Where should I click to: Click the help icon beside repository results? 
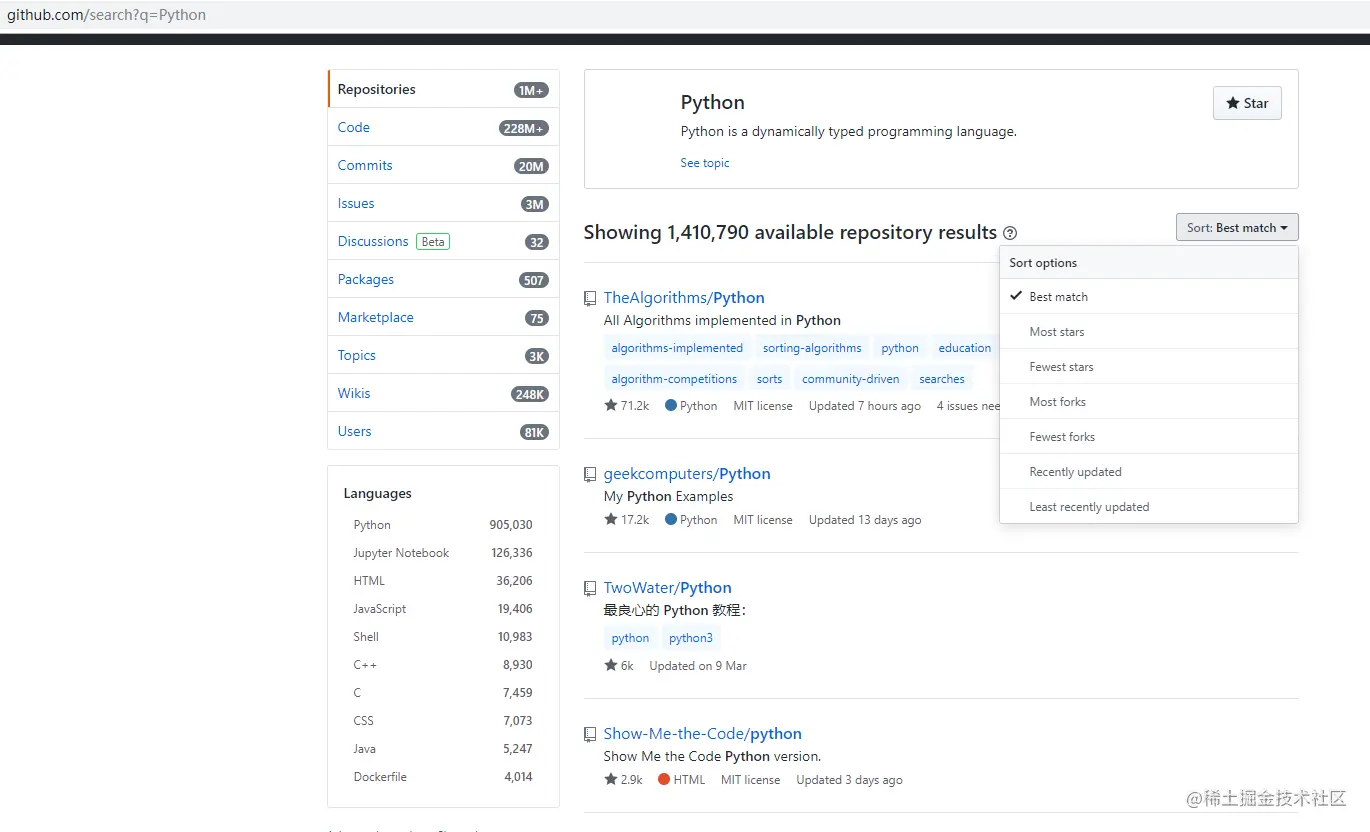pyautogui.click(x=1010, y=233)
